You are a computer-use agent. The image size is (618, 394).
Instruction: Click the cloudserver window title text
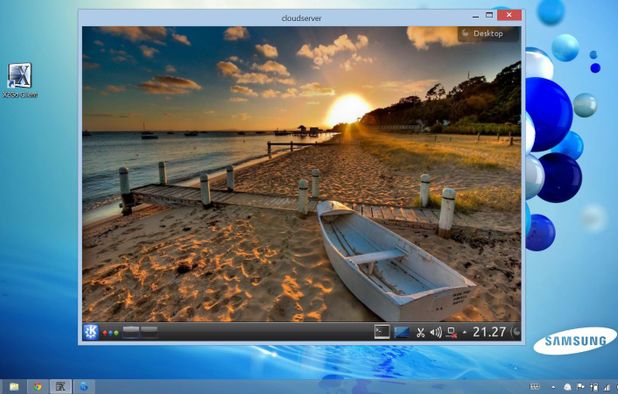pyautogui.click(x=302, y=18)
